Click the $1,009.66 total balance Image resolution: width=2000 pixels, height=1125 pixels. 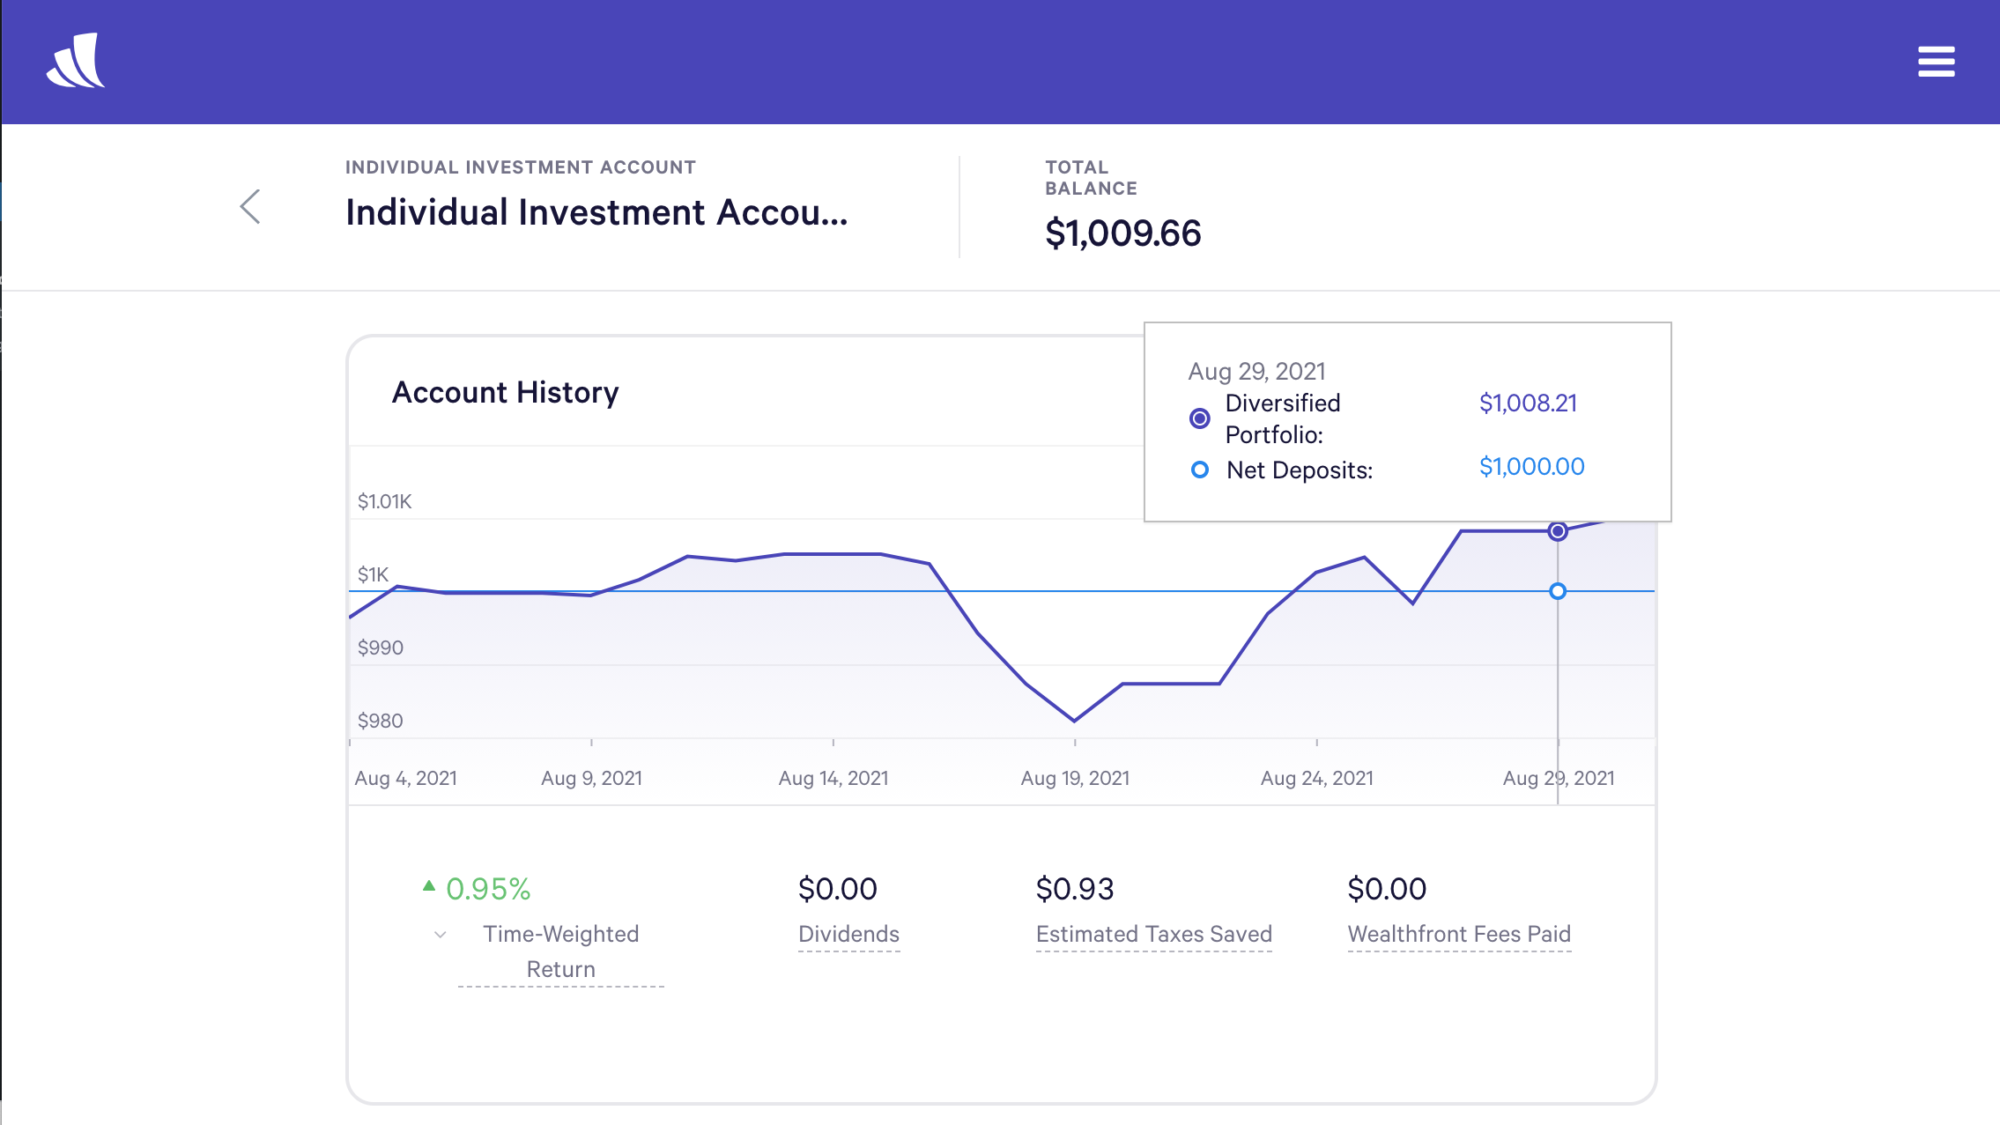[x=1122, y=234]
